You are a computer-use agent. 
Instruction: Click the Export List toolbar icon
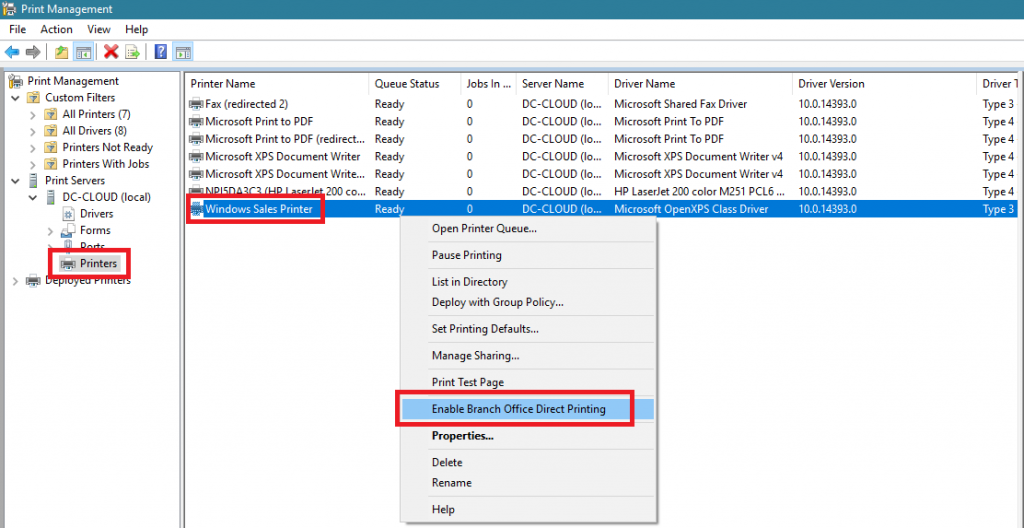[x=132, y=52]
